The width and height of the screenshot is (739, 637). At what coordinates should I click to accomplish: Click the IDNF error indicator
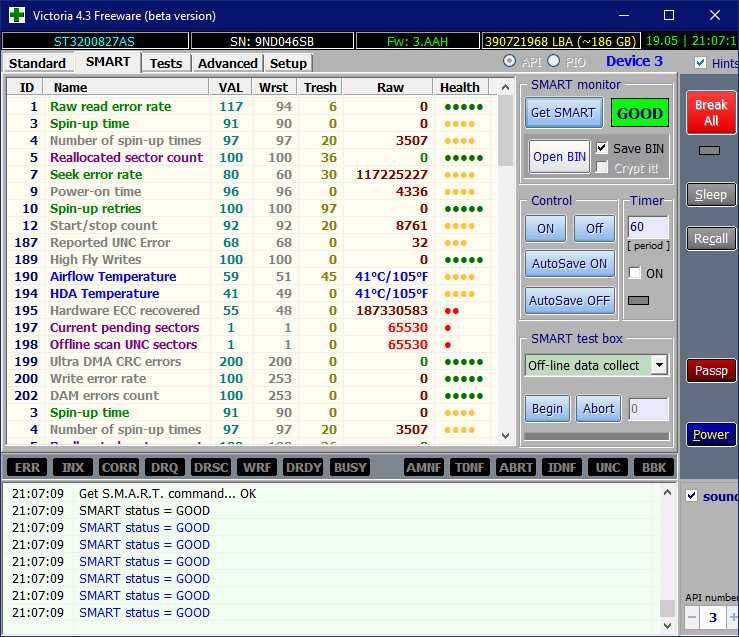click(x=562, y=467)
